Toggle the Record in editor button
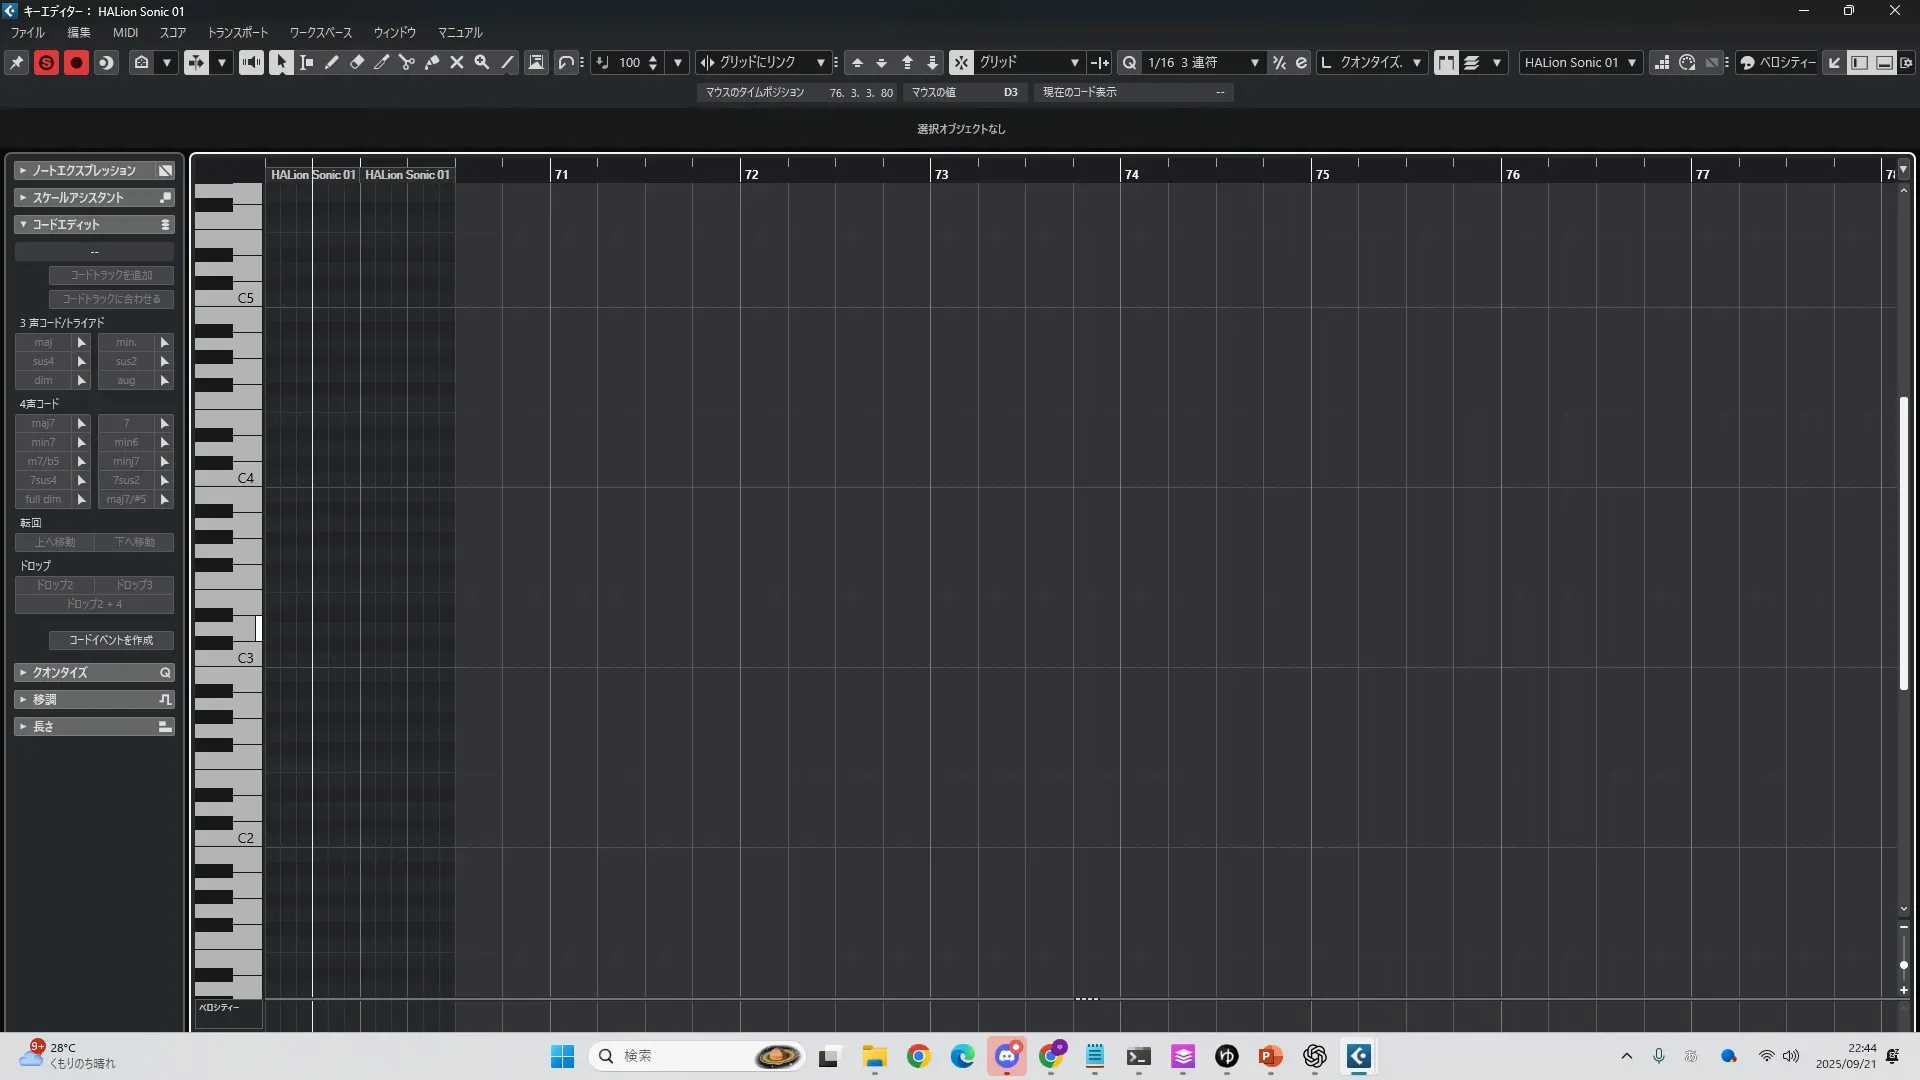The image size is (1920, 1080). click(x=76, y=62)
